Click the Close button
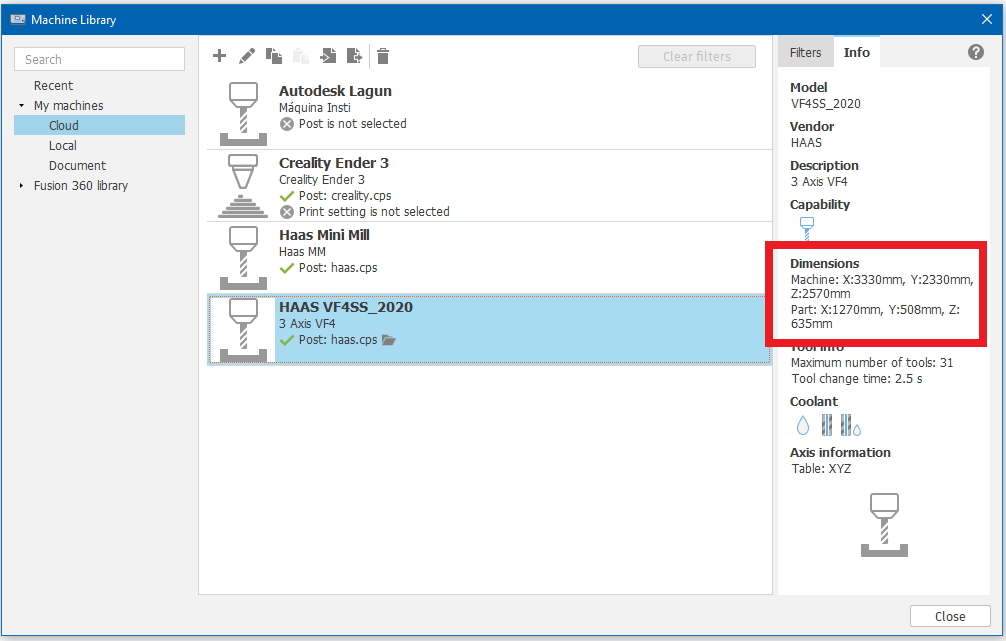This screenshot has width=1006, height=641. click(950, 616)
